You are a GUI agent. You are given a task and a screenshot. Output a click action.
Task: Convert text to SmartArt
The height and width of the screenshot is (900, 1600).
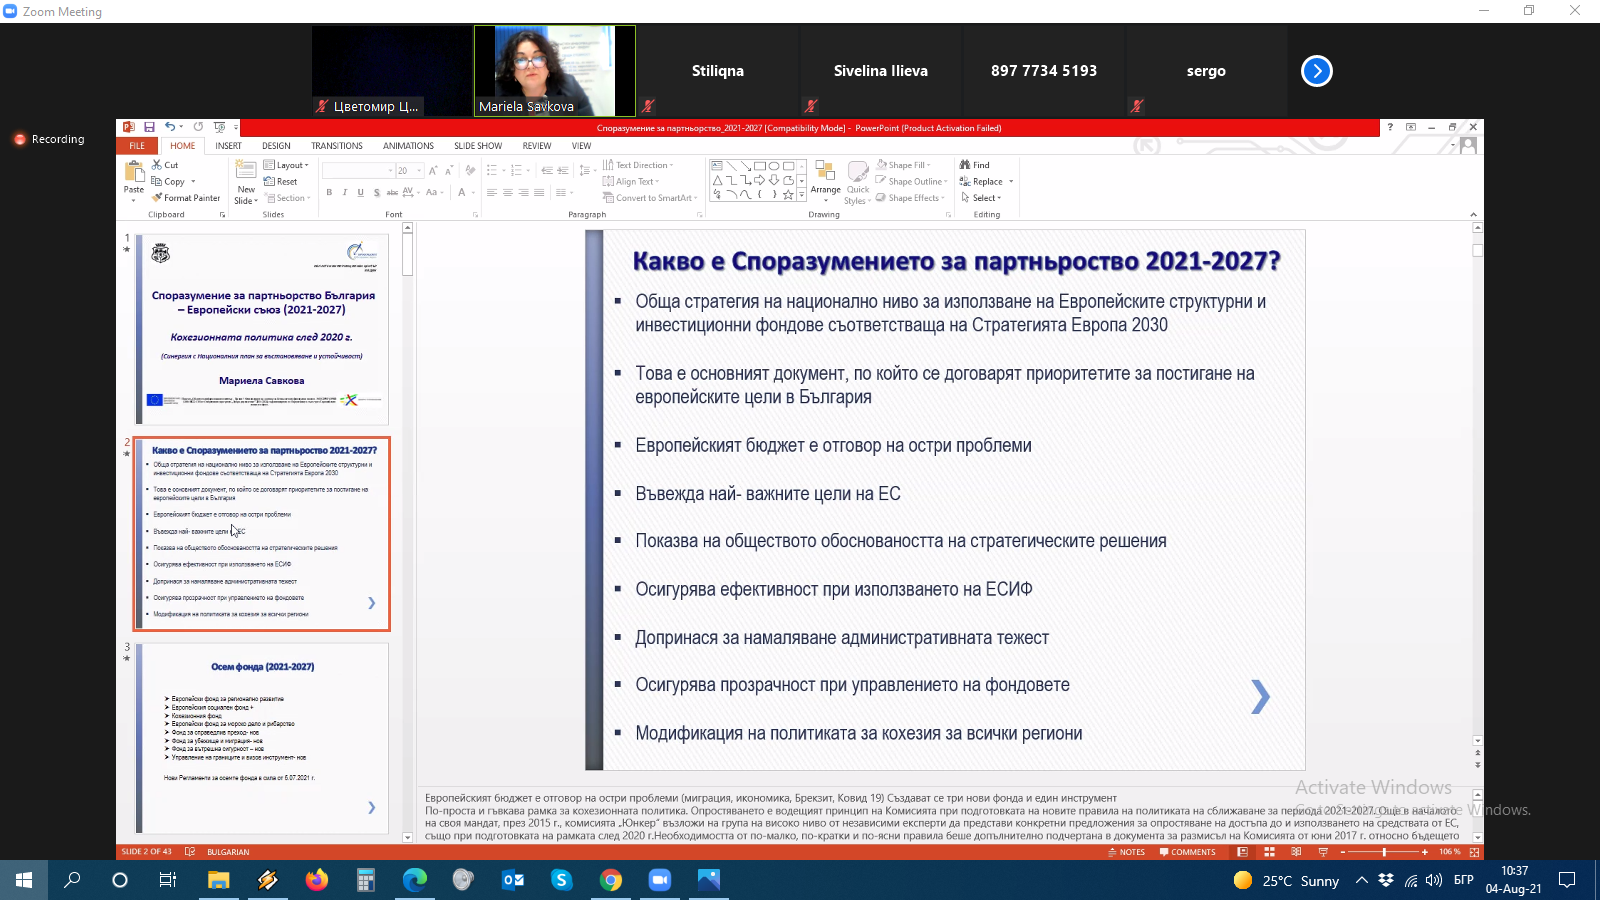pyautogui.click(x=651, y=198)
